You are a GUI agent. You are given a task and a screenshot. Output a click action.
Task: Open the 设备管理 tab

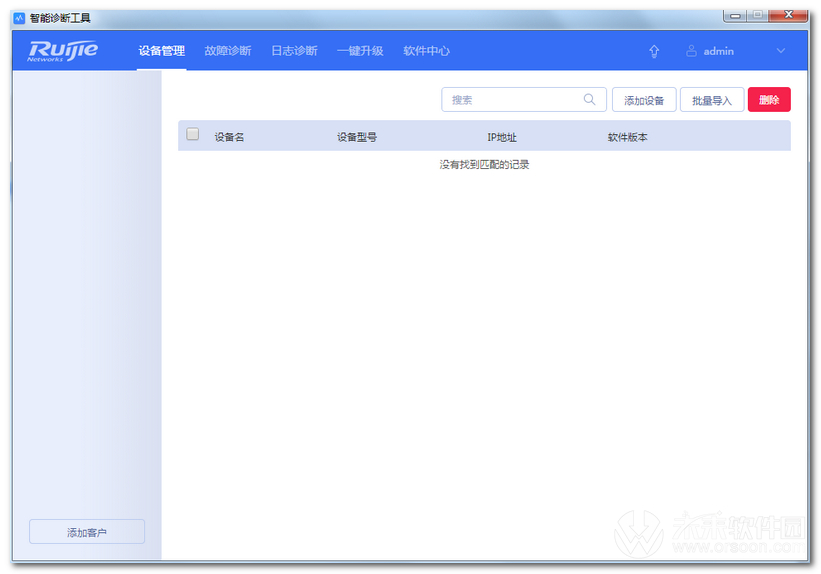pos(161,51)
